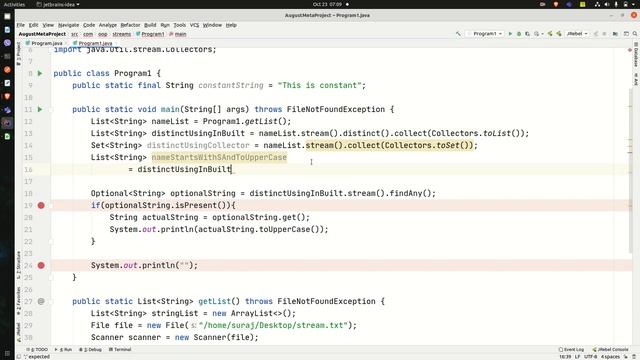This screenshot has height=360, width=640.
Task: Open the Edit menu
Action: point(33,25)
